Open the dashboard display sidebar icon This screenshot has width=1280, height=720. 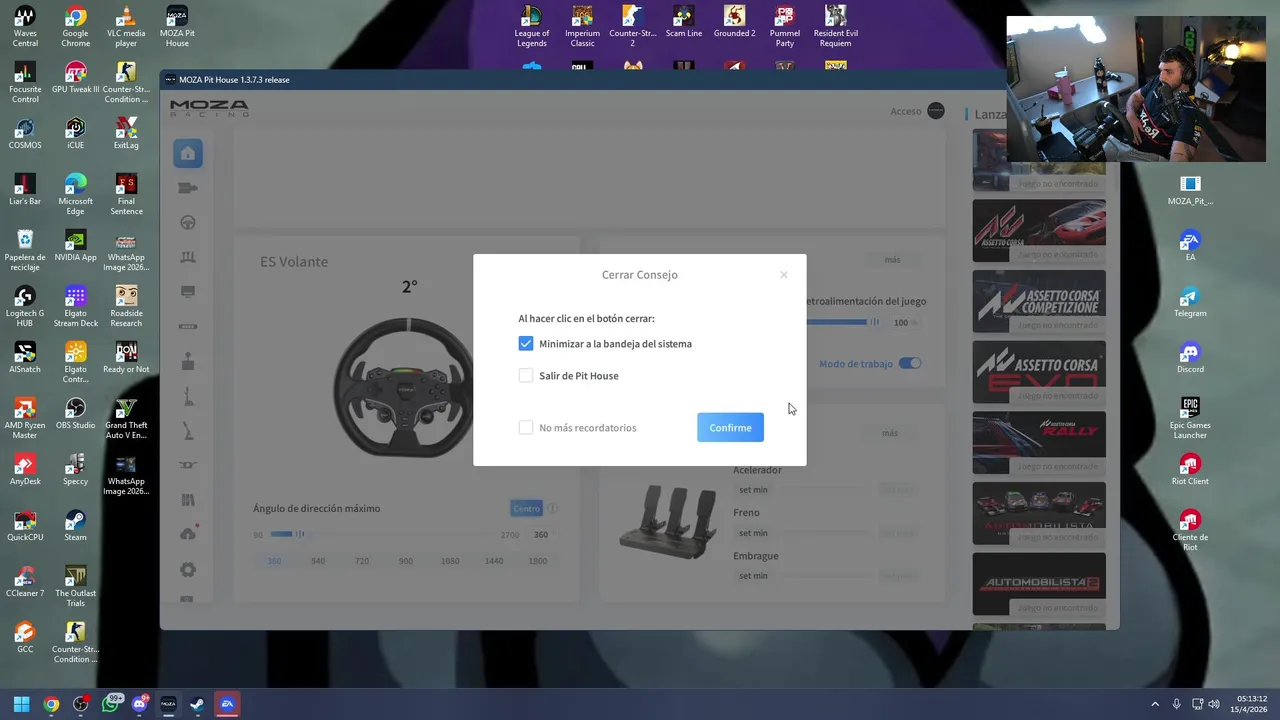pos(188,292)
